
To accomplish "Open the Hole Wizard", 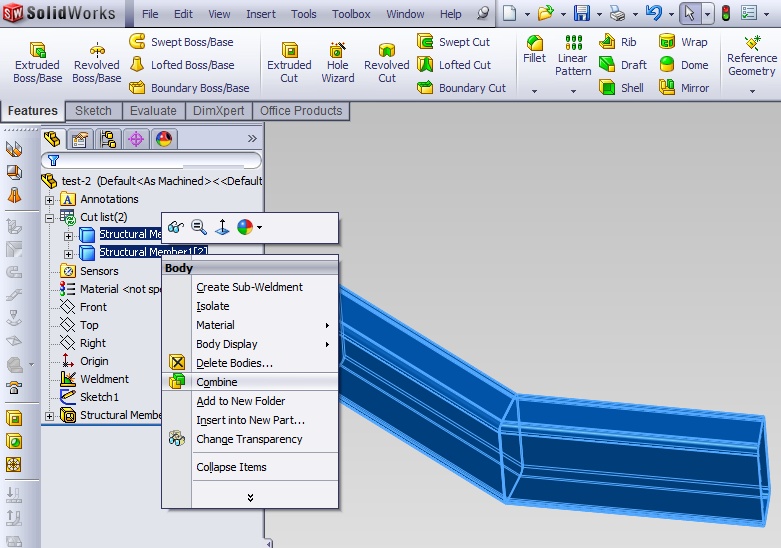I will point(338,62).
